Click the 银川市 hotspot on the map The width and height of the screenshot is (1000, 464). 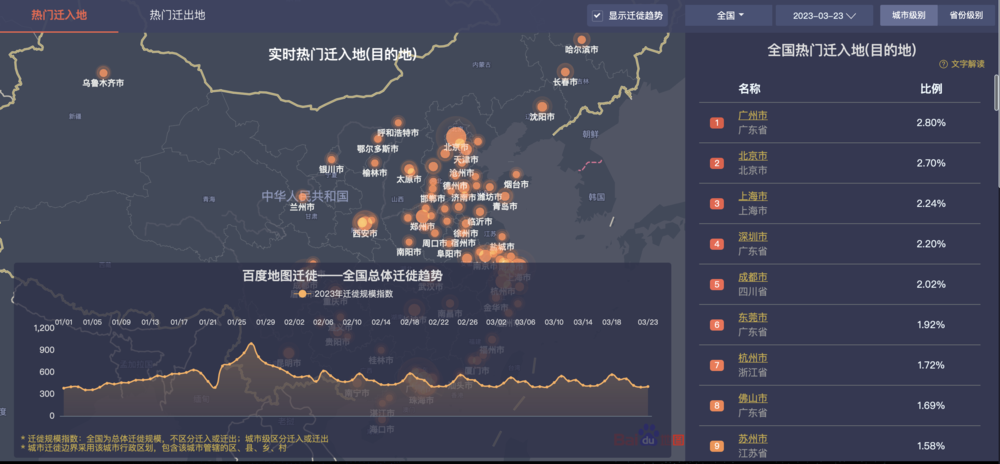pyautogui.click(x=332, y=159)
